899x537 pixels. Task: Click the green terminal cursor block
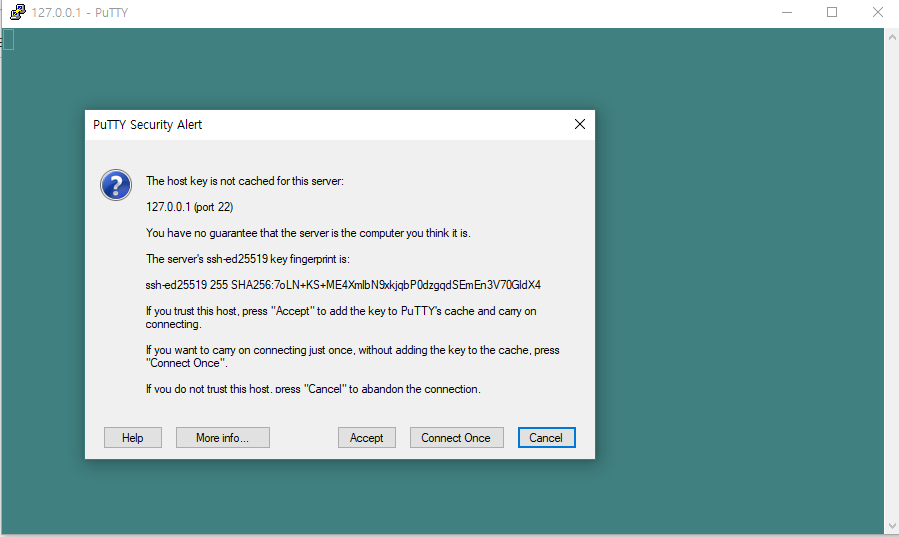coord(9,40)
